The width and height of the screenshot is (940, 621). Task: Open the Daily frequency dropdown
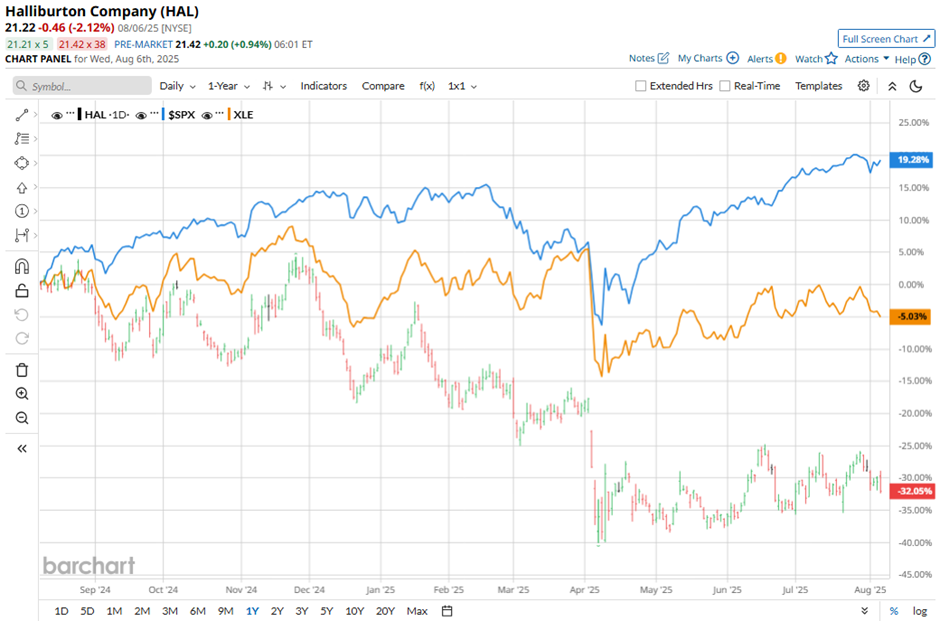pos(177,86)
